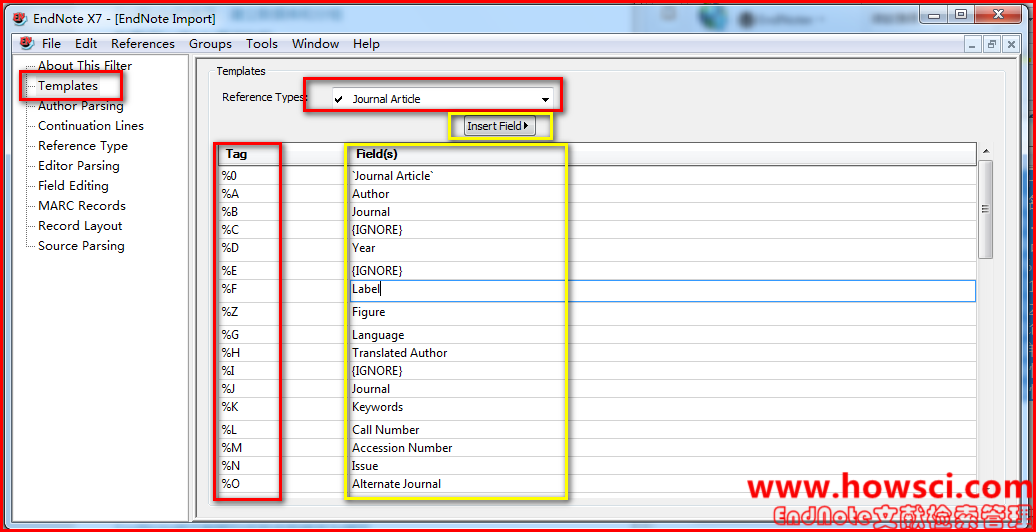Select MARC Records in sidebar
1036x532 pixels.
point(82,206)
